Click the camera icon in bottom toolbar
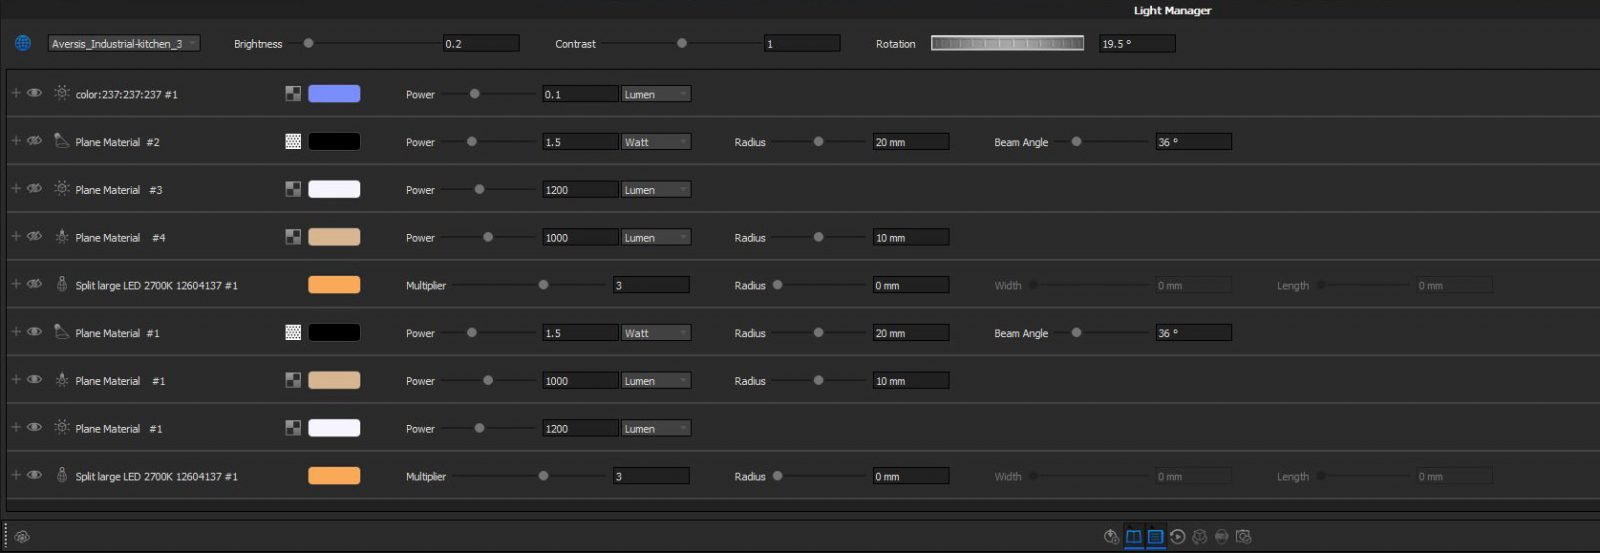Screen dimensions: 1600x553 point(1243,537)
